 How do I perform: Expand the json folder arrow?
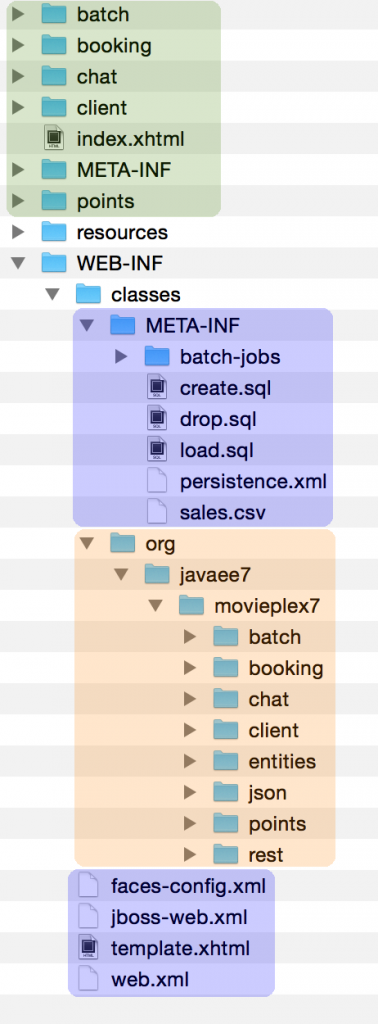(x=190, y=792)
